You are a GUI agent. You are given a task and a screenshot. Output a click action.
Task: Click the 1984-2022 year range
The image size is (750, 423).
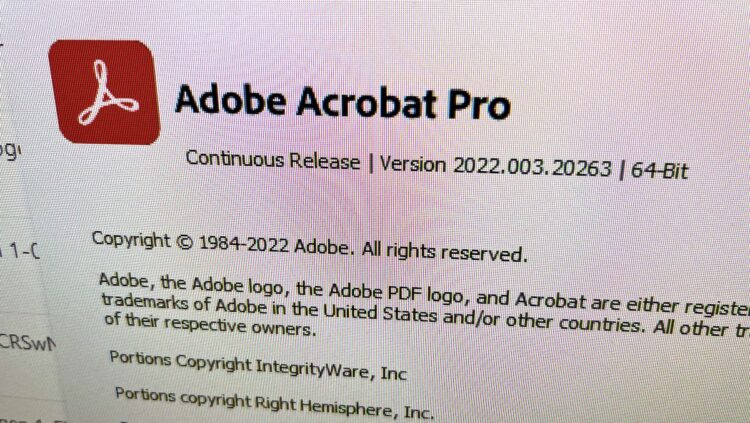(243, 245)
